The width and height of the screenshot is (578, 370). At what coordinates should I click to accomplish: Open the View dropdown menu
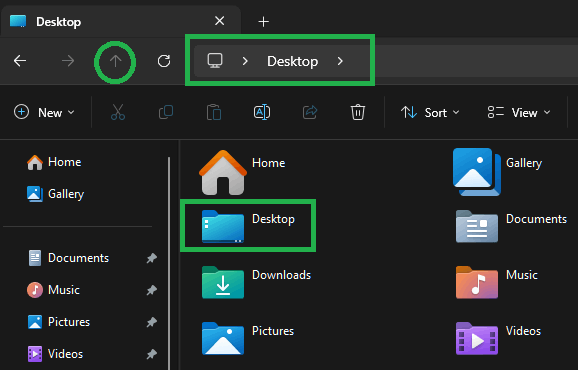coord(519,112)
